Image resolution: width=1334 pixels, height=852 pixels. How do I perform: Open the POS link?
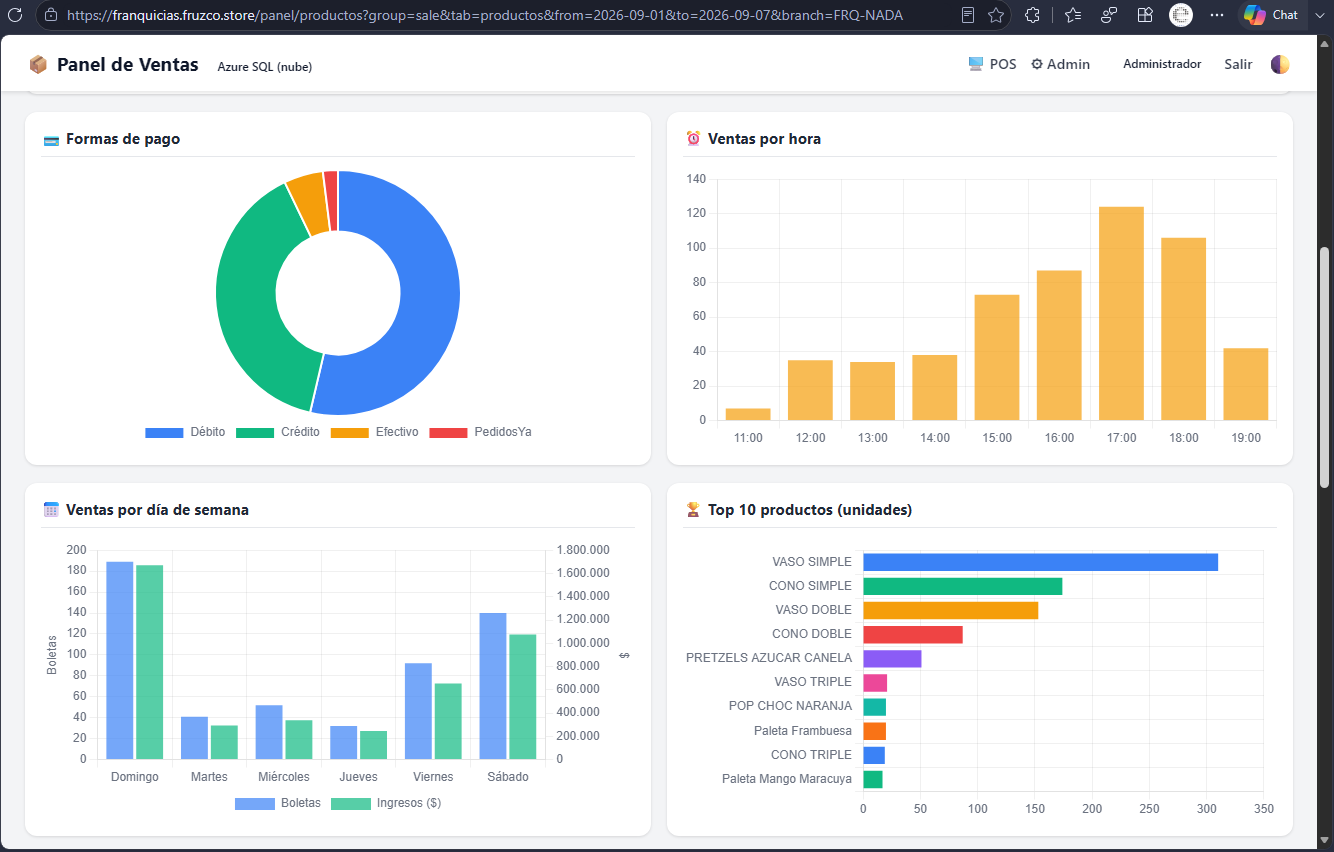(x=992, y=64)
